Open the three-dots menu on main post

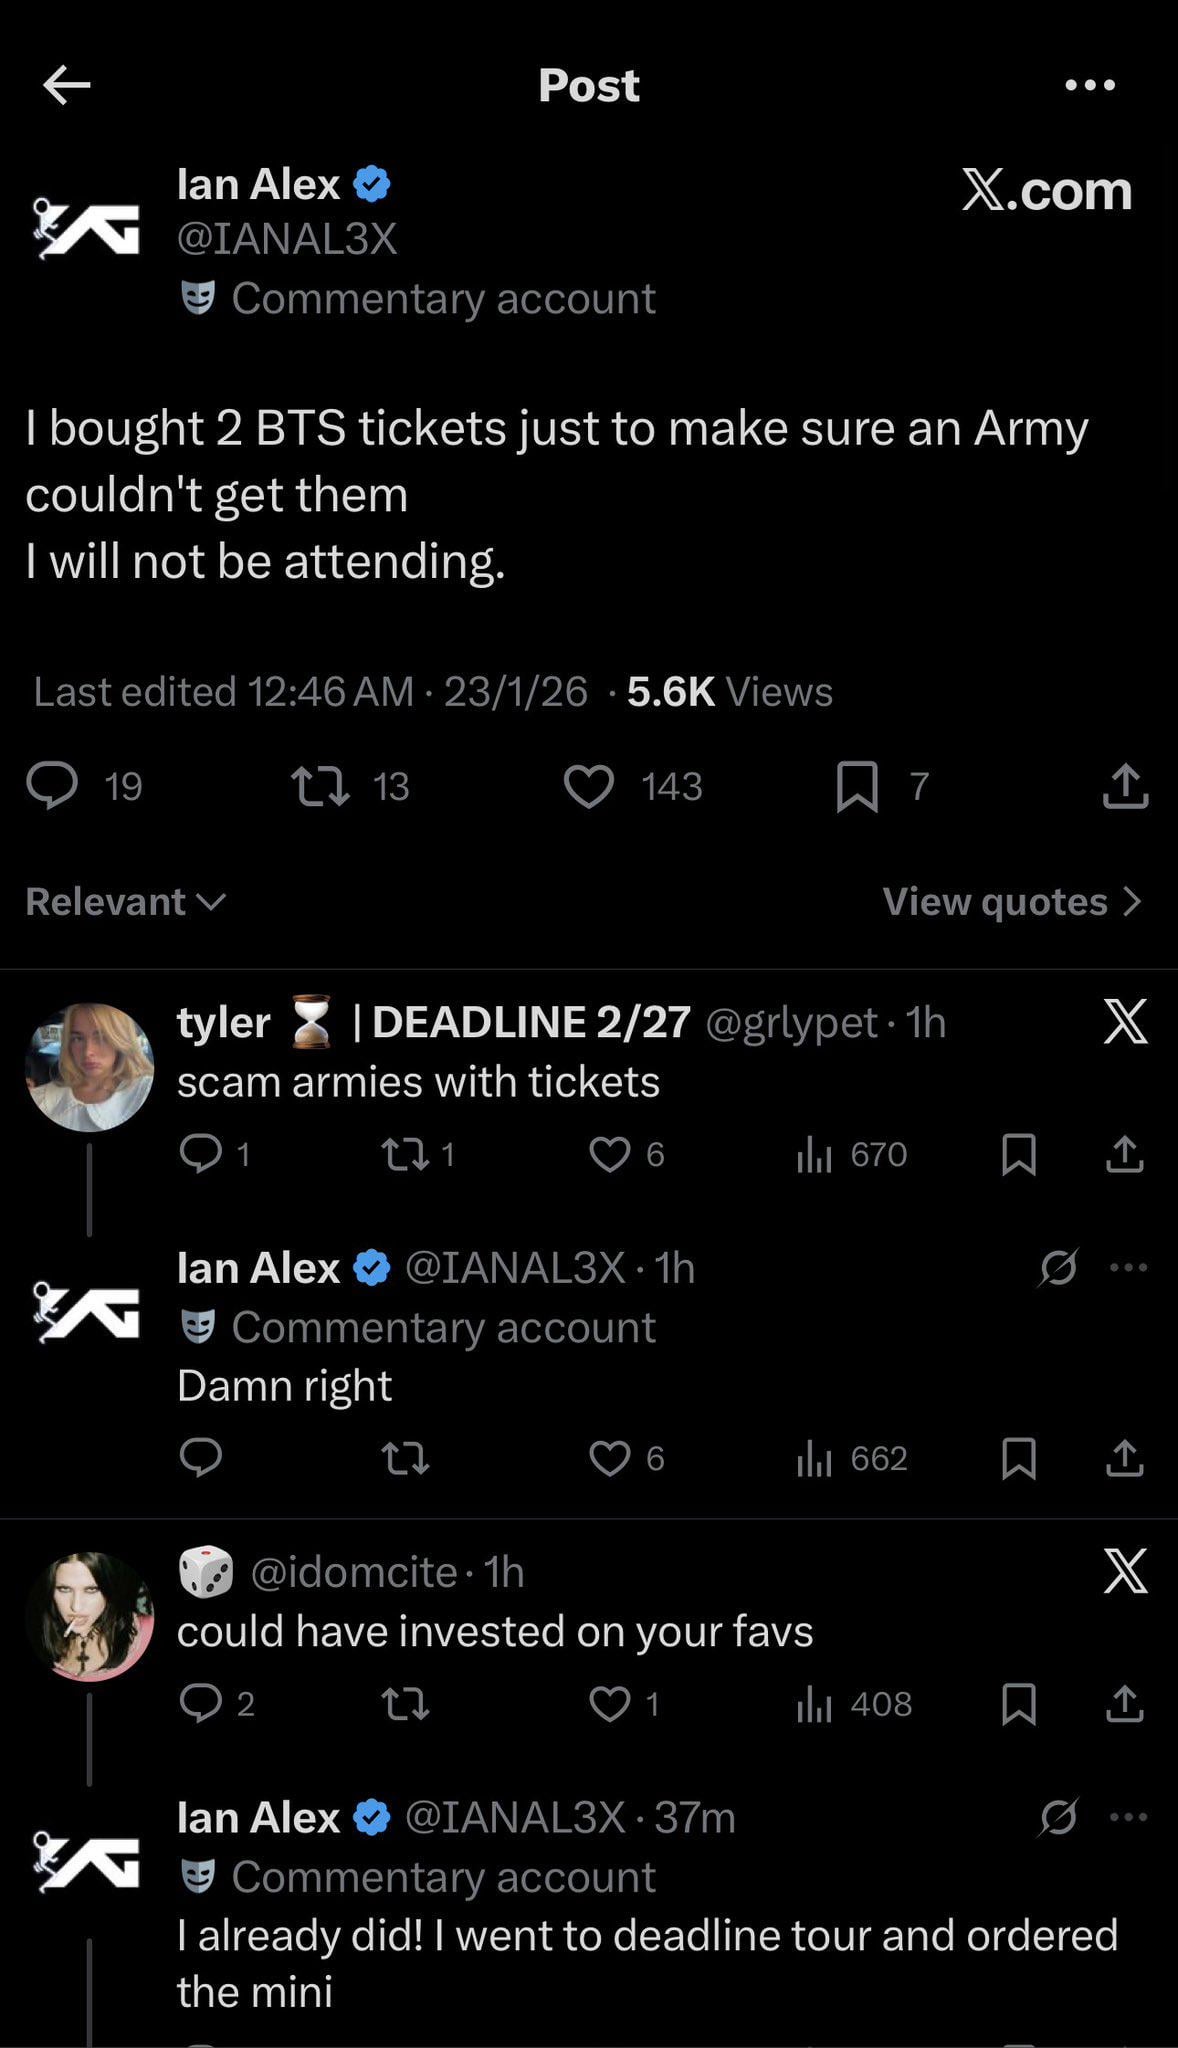pyautogui.click(x=1090, y=85)
